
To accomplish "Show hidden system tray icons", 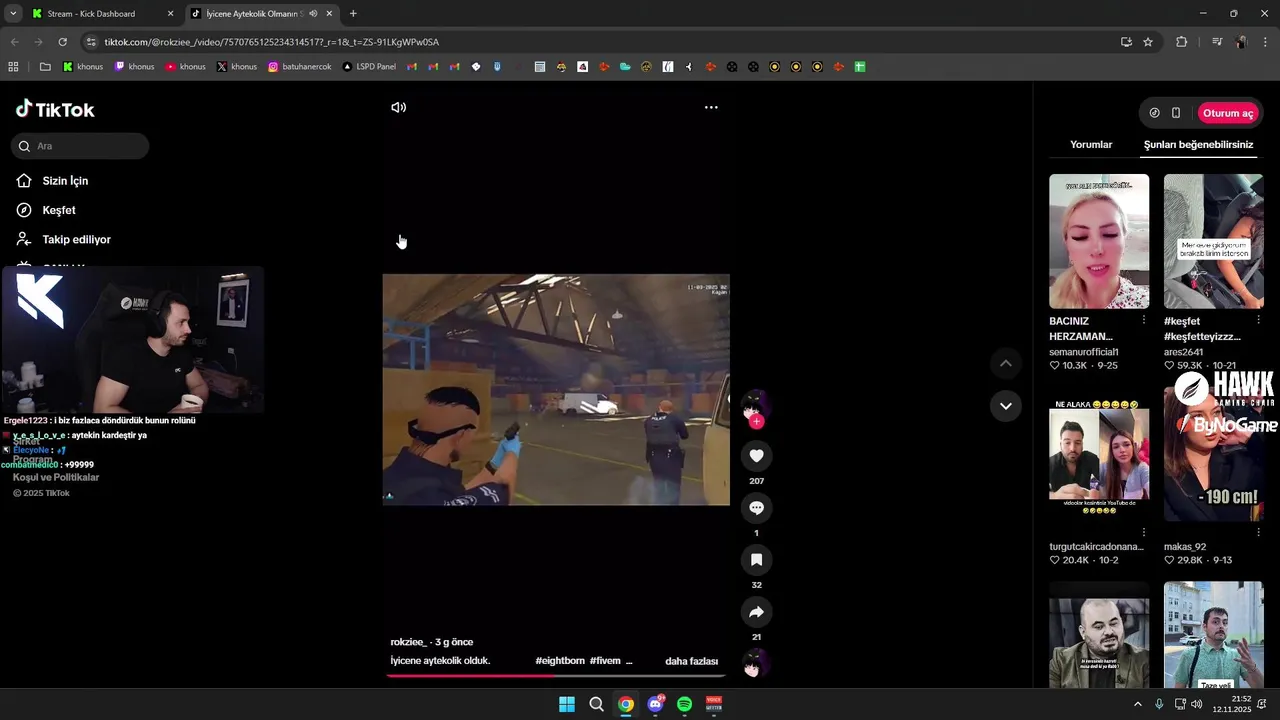I will pos(1137,704).
